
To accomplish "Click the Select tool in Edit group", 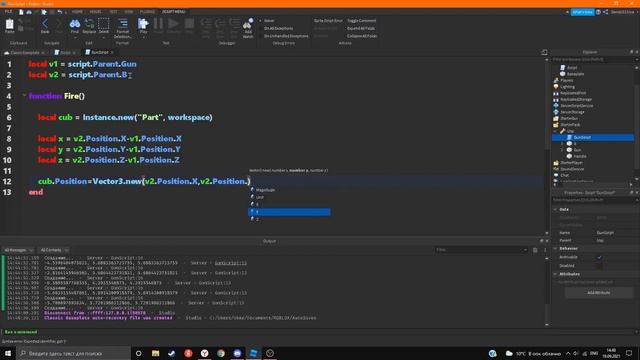I will click(x=104, y=26).
